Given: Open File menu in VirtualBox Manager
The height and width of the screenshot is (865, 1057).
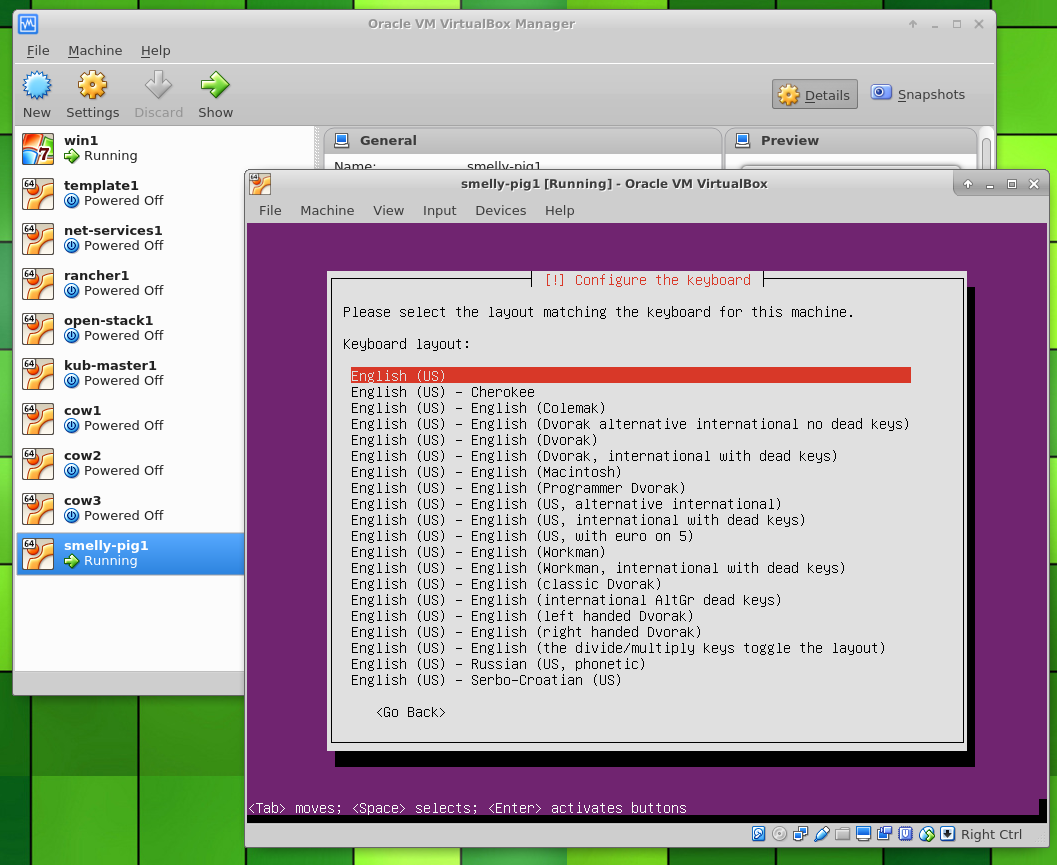Looking at the screenshot, I should coord(38,51).
